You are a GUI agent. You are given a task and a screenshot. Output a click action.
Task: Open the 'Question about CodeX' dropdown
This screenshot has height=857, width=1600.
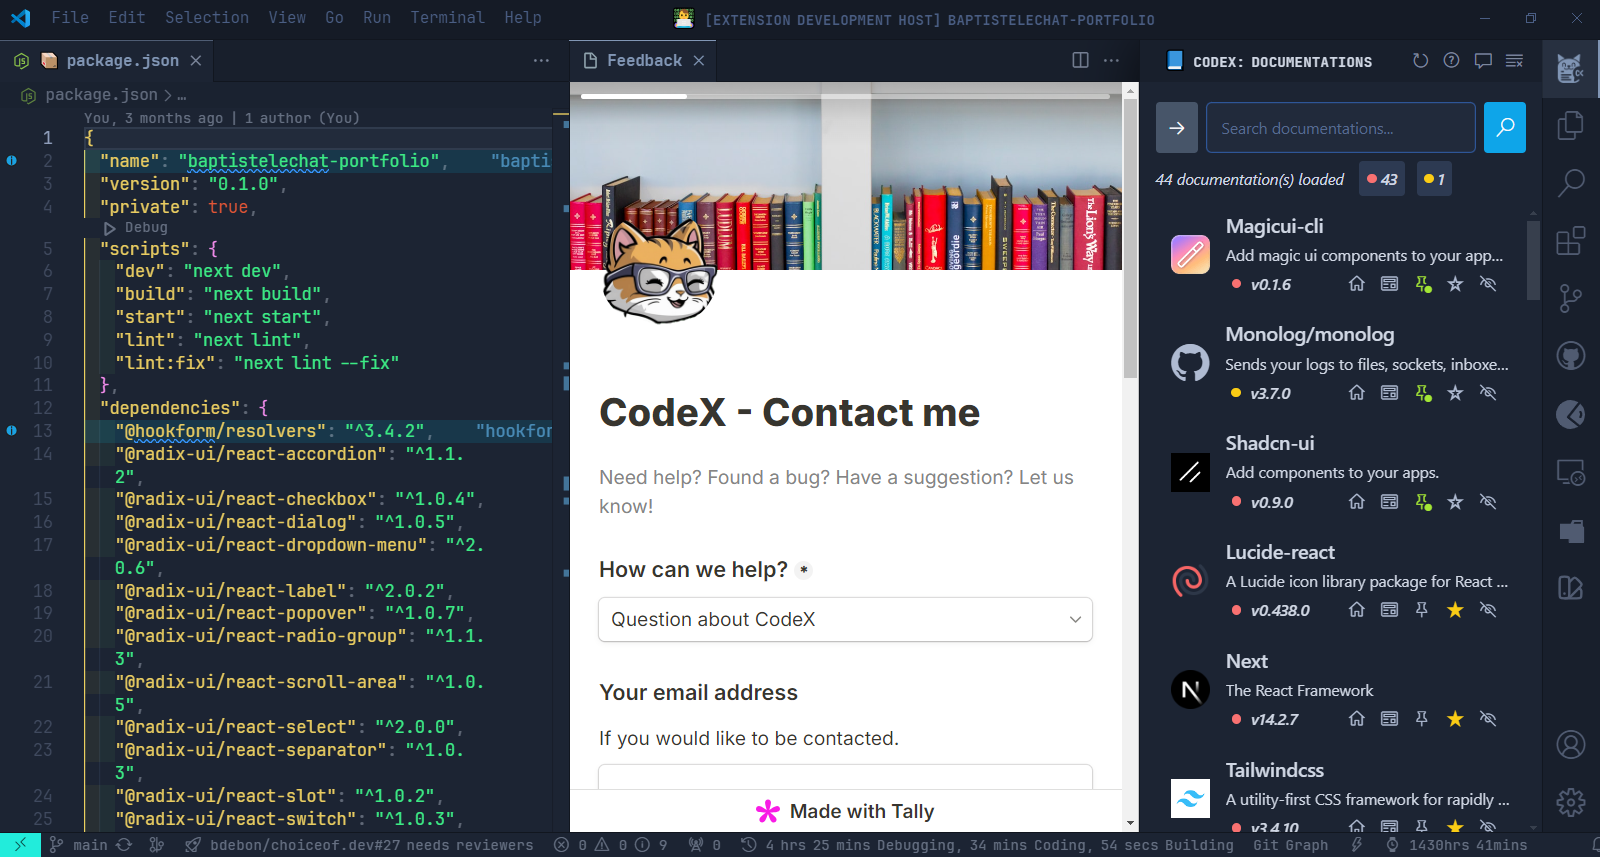tap(845, 619)
